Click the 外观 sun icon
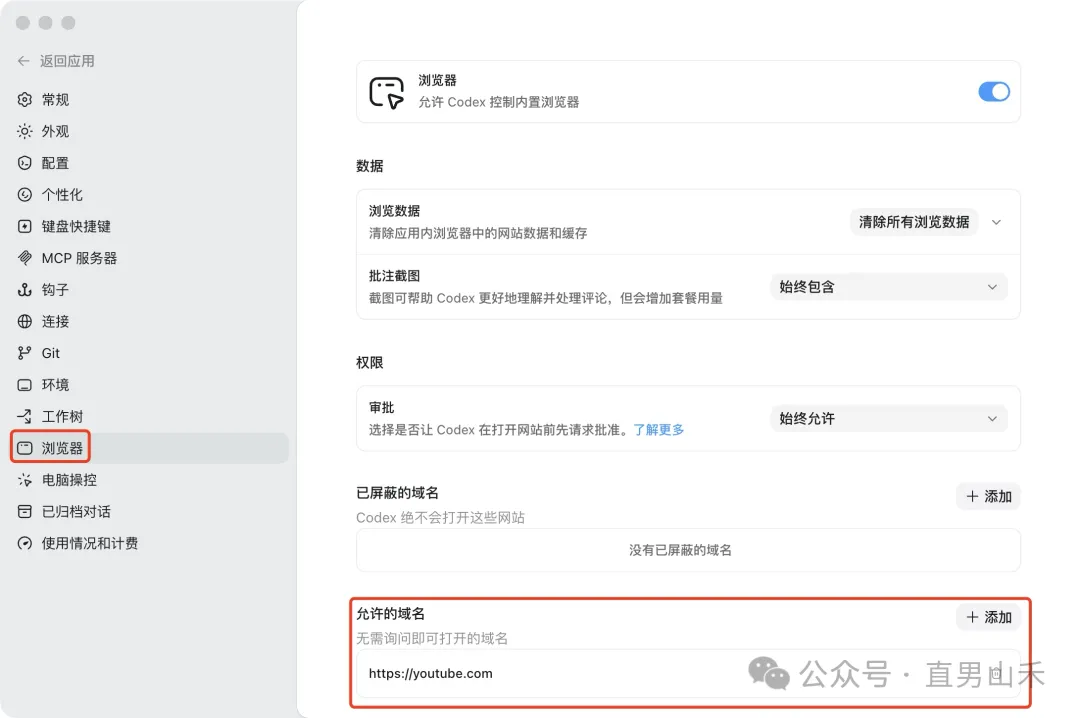The image size is (1080, 718). tap(25, 131)
